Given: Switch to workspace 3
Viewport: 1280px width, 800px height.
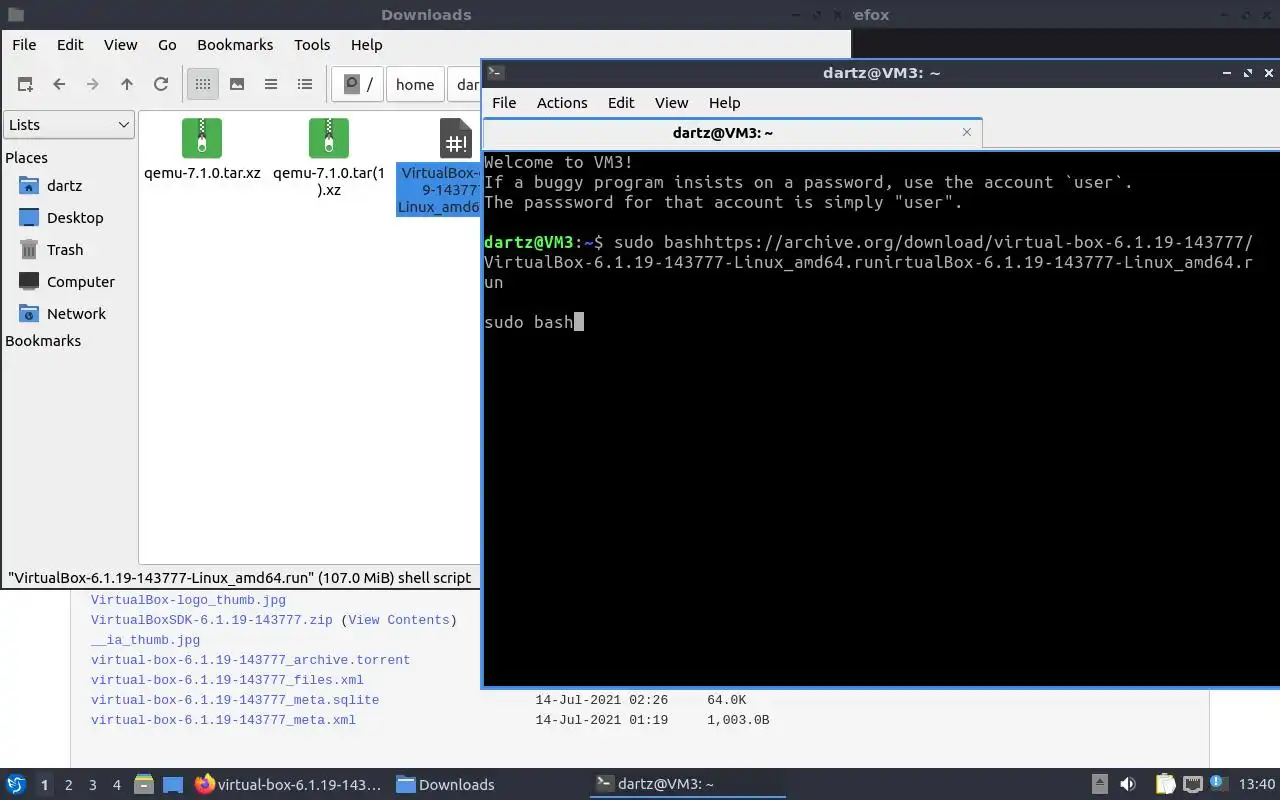Looking at the screenshot, I should [93, 785].
